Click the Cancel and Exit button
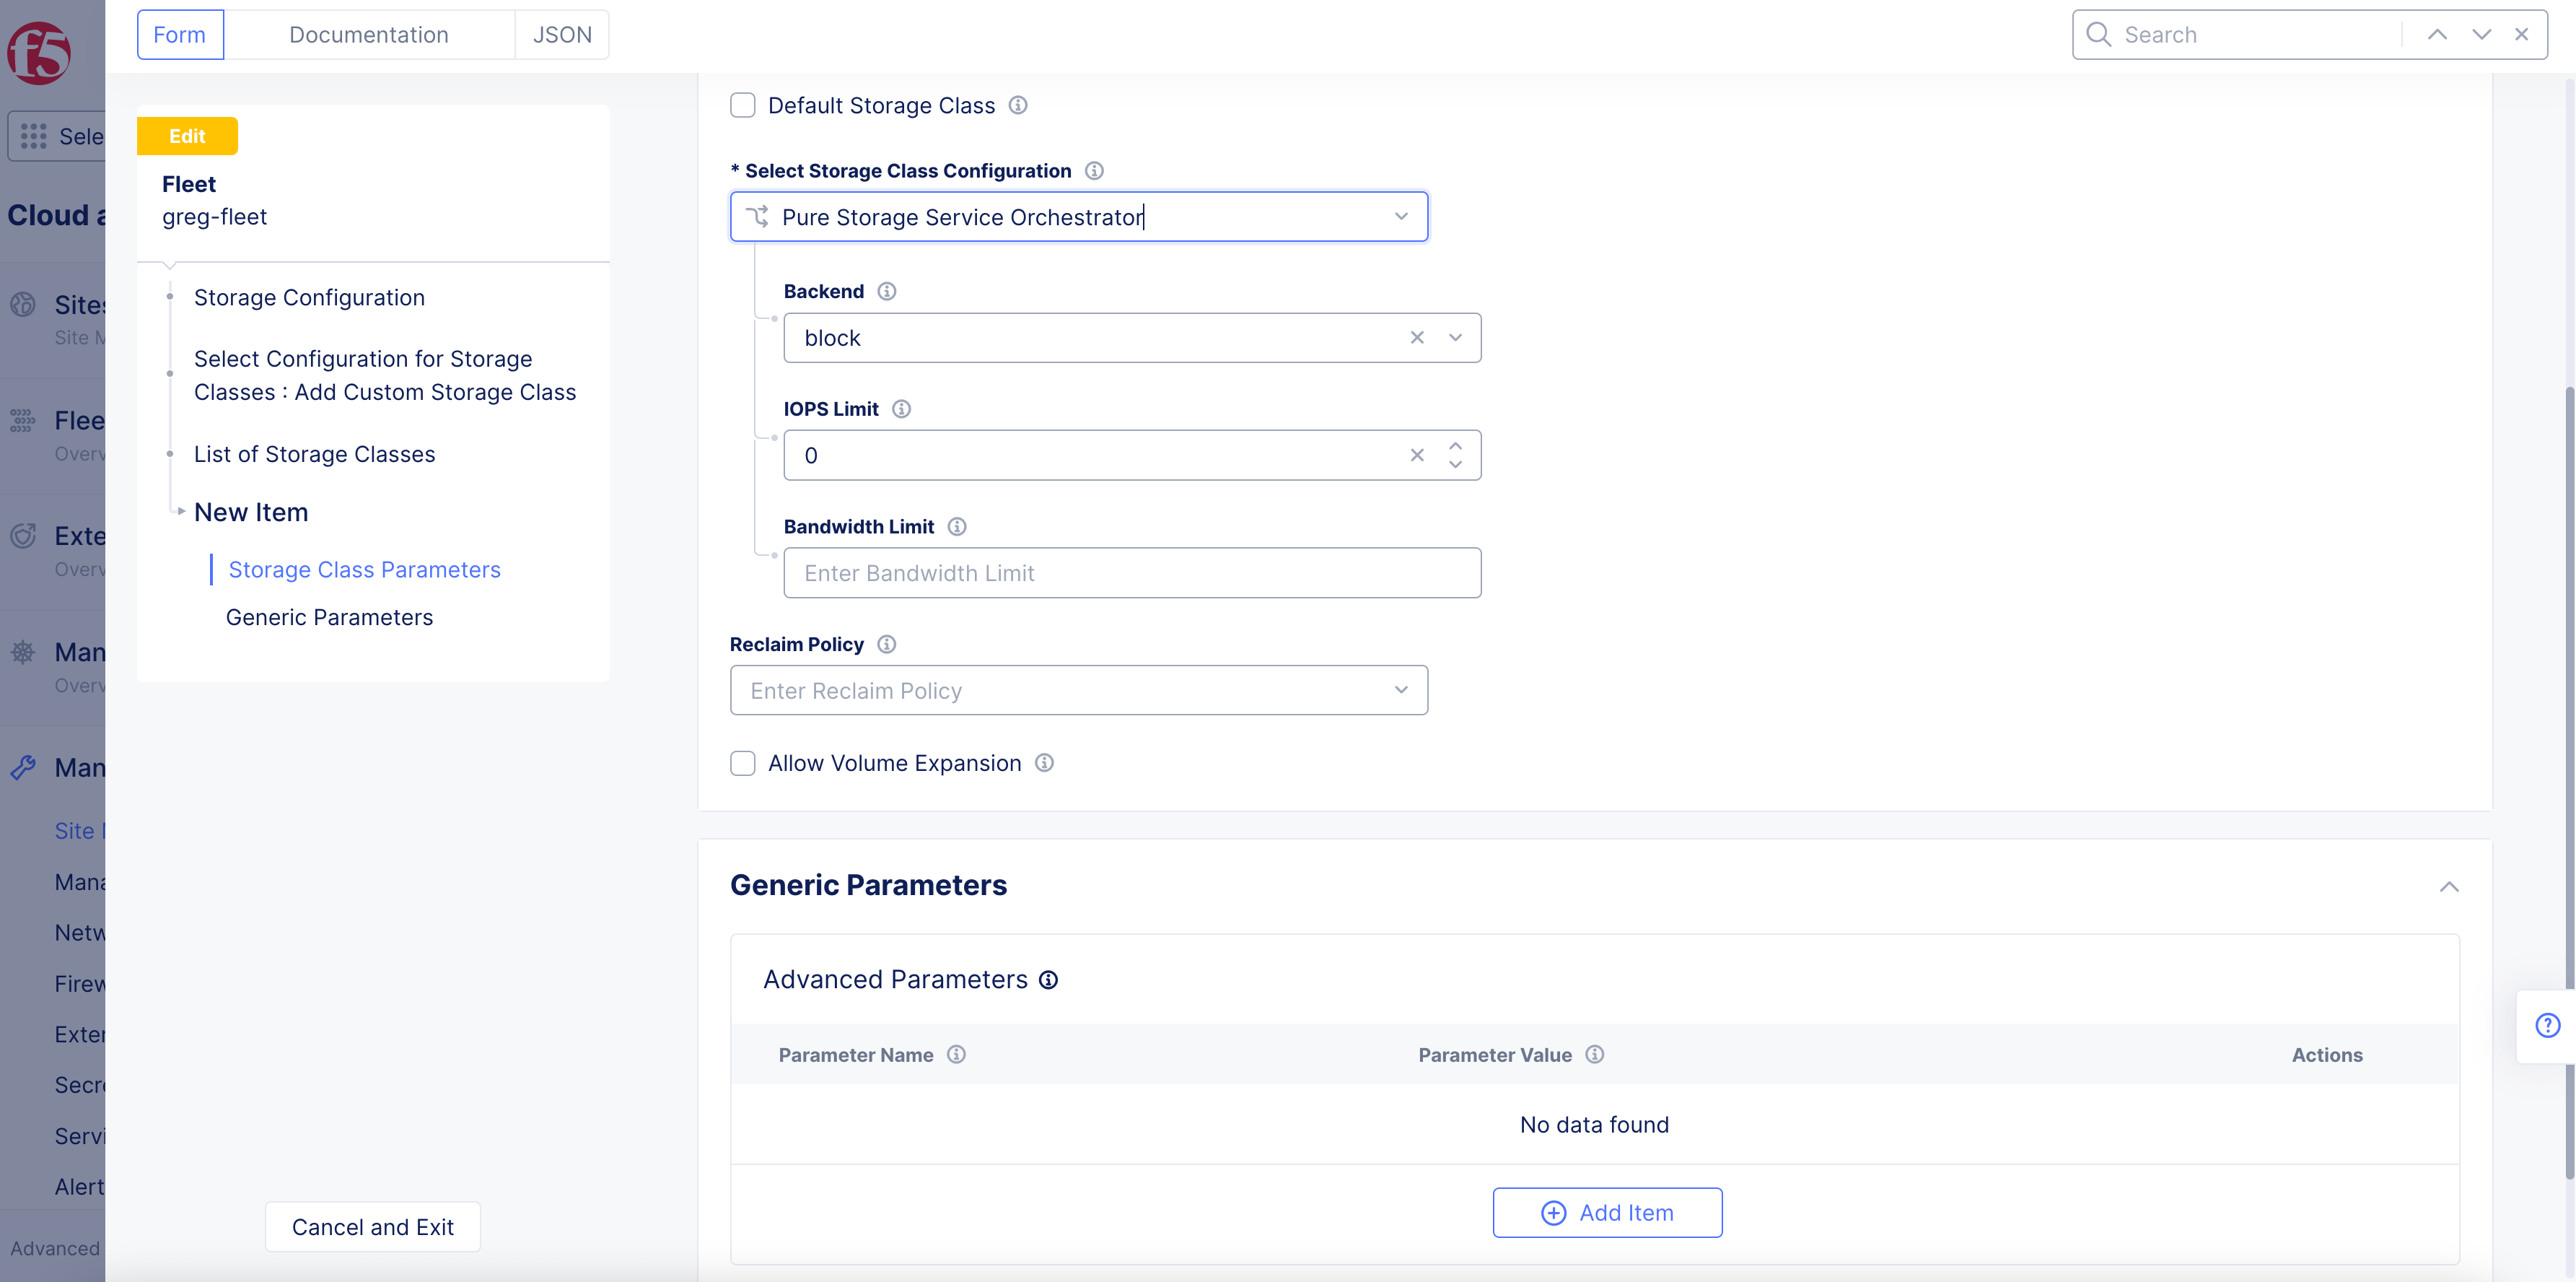Screen dimensions: 2576x1282 (x=372, y=1226)
